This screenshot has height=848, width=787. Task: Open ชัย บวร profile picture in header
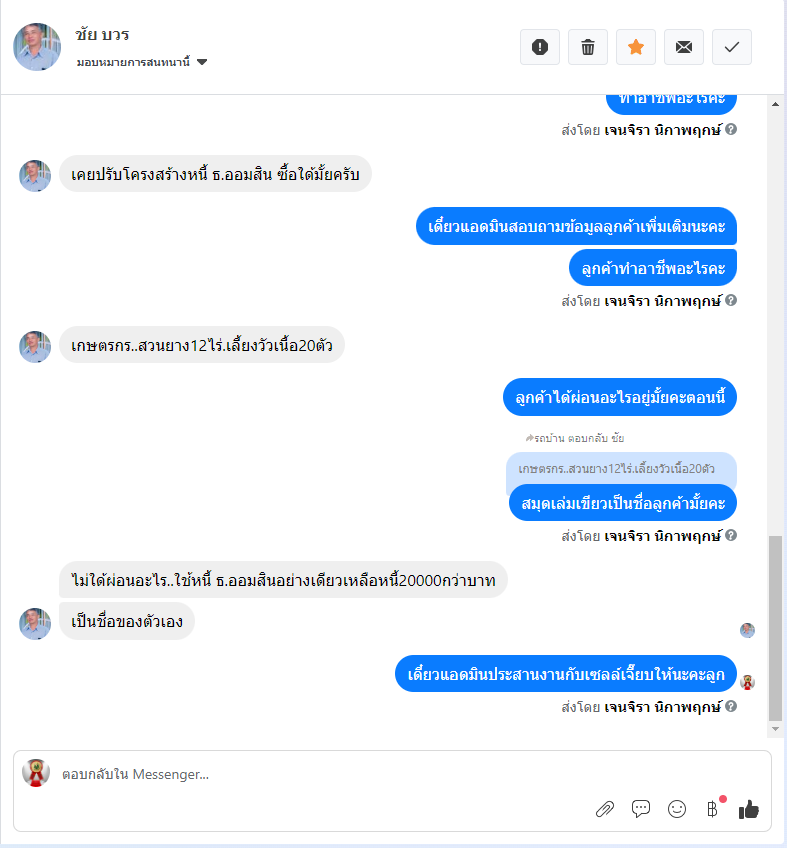[x=37, y=47]
